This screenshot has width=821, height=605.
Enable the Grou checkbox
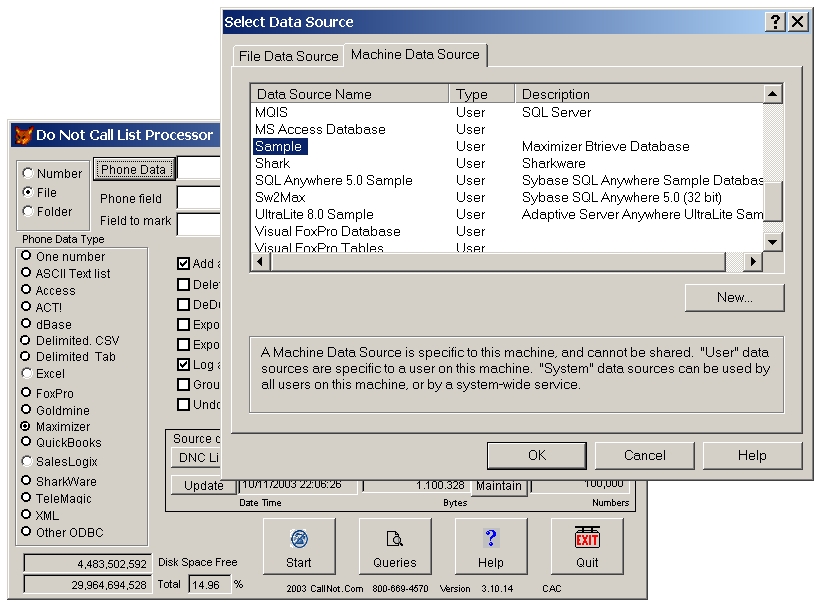pyautogui.click(x=183, y=384)
